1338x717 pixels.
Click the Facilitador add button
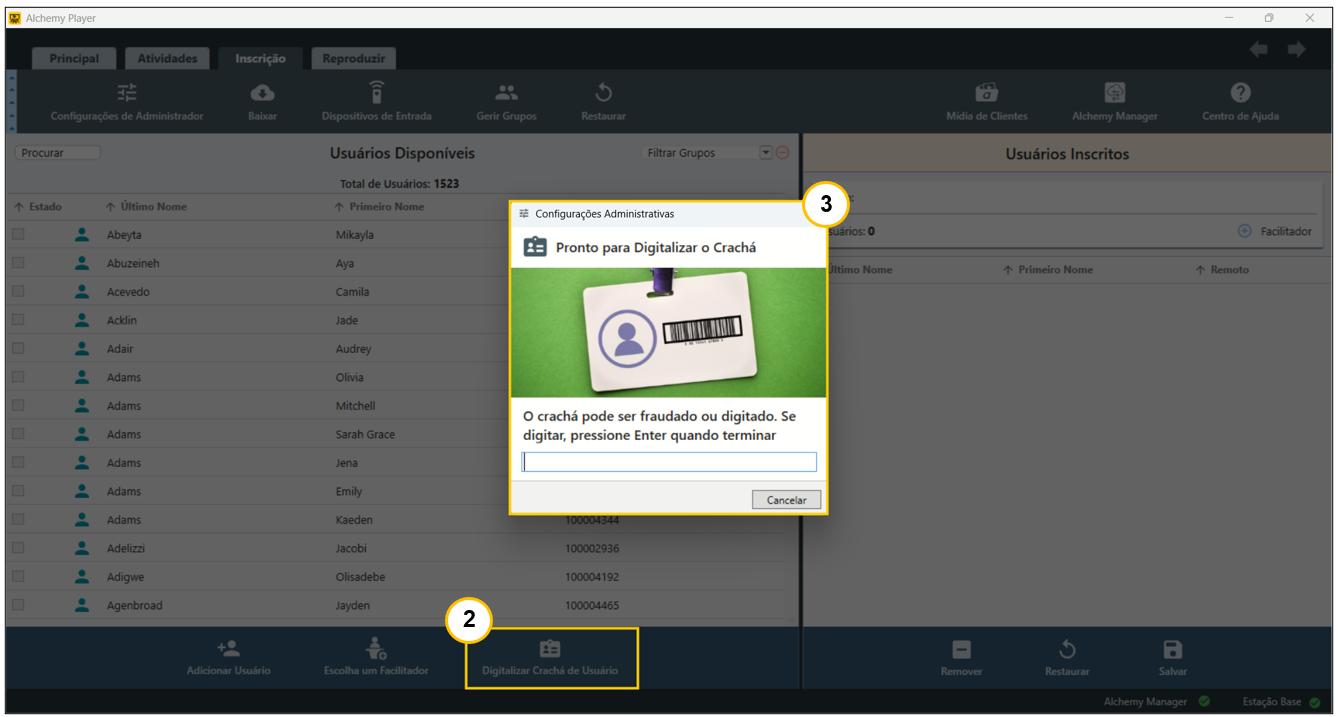(1245, 231)
